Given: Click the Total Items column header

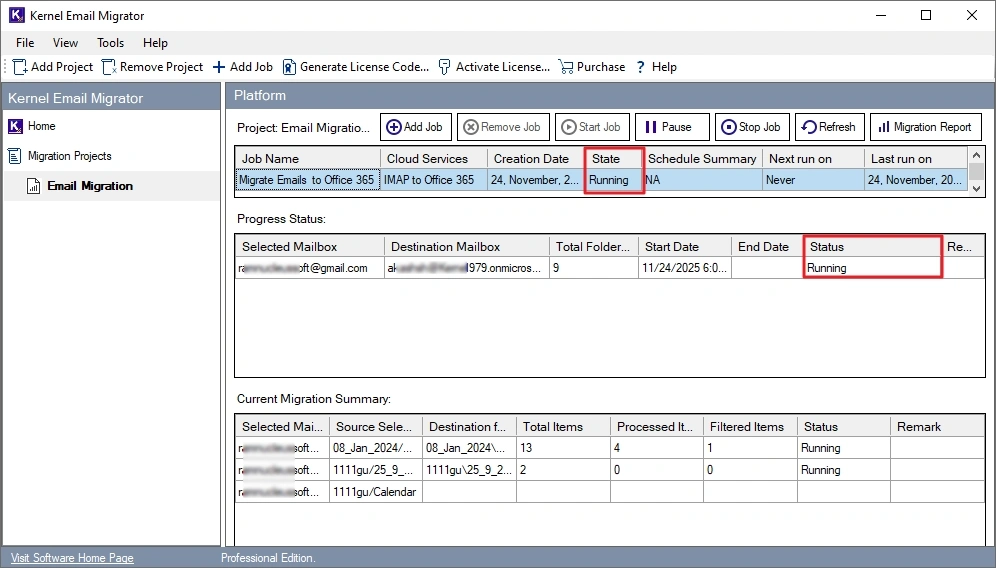Looking at the screenshot, I should tap(563, 426).
